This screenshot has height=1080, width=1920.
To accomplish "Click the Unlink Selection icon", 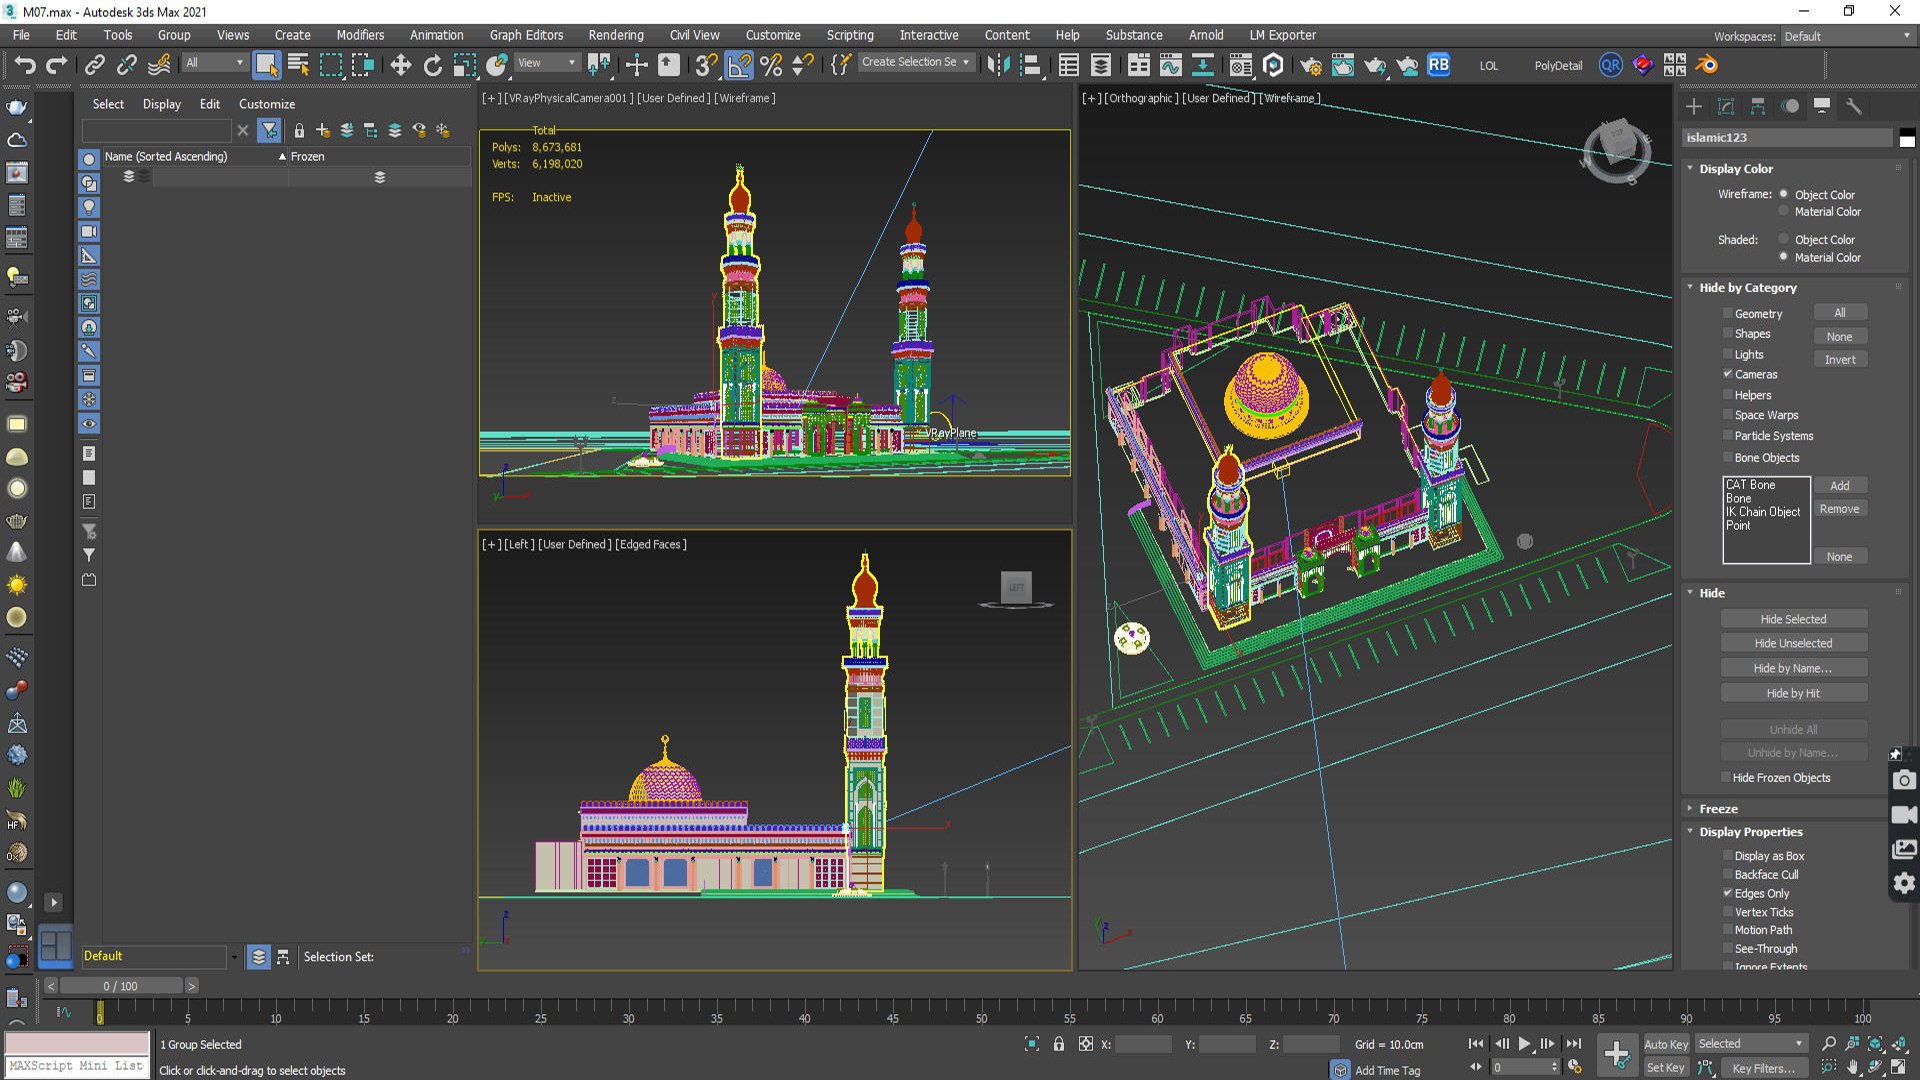I will point(126,65).
